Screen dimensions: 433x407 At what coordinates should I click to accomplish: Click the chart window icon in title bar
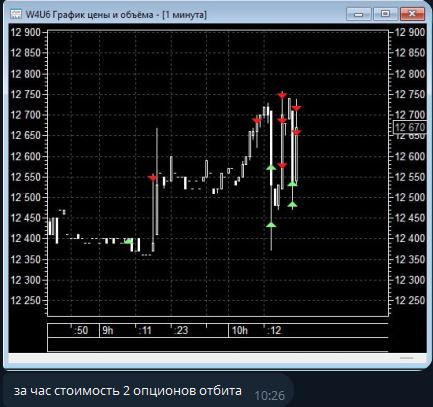16,14
